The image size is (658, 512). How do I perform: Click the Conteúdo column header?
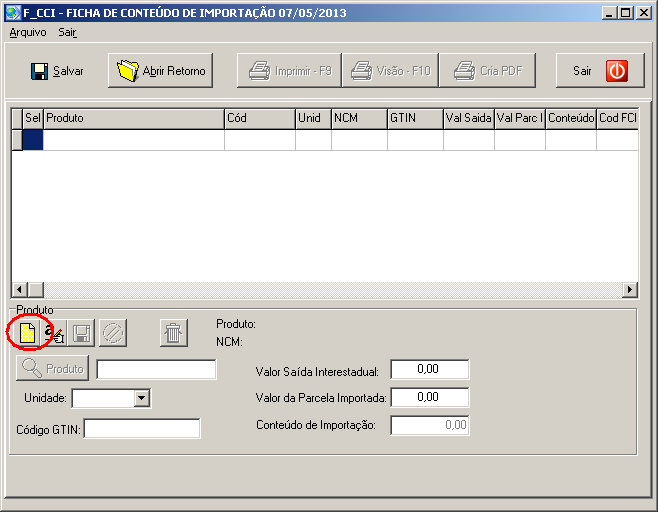point(571,118)
